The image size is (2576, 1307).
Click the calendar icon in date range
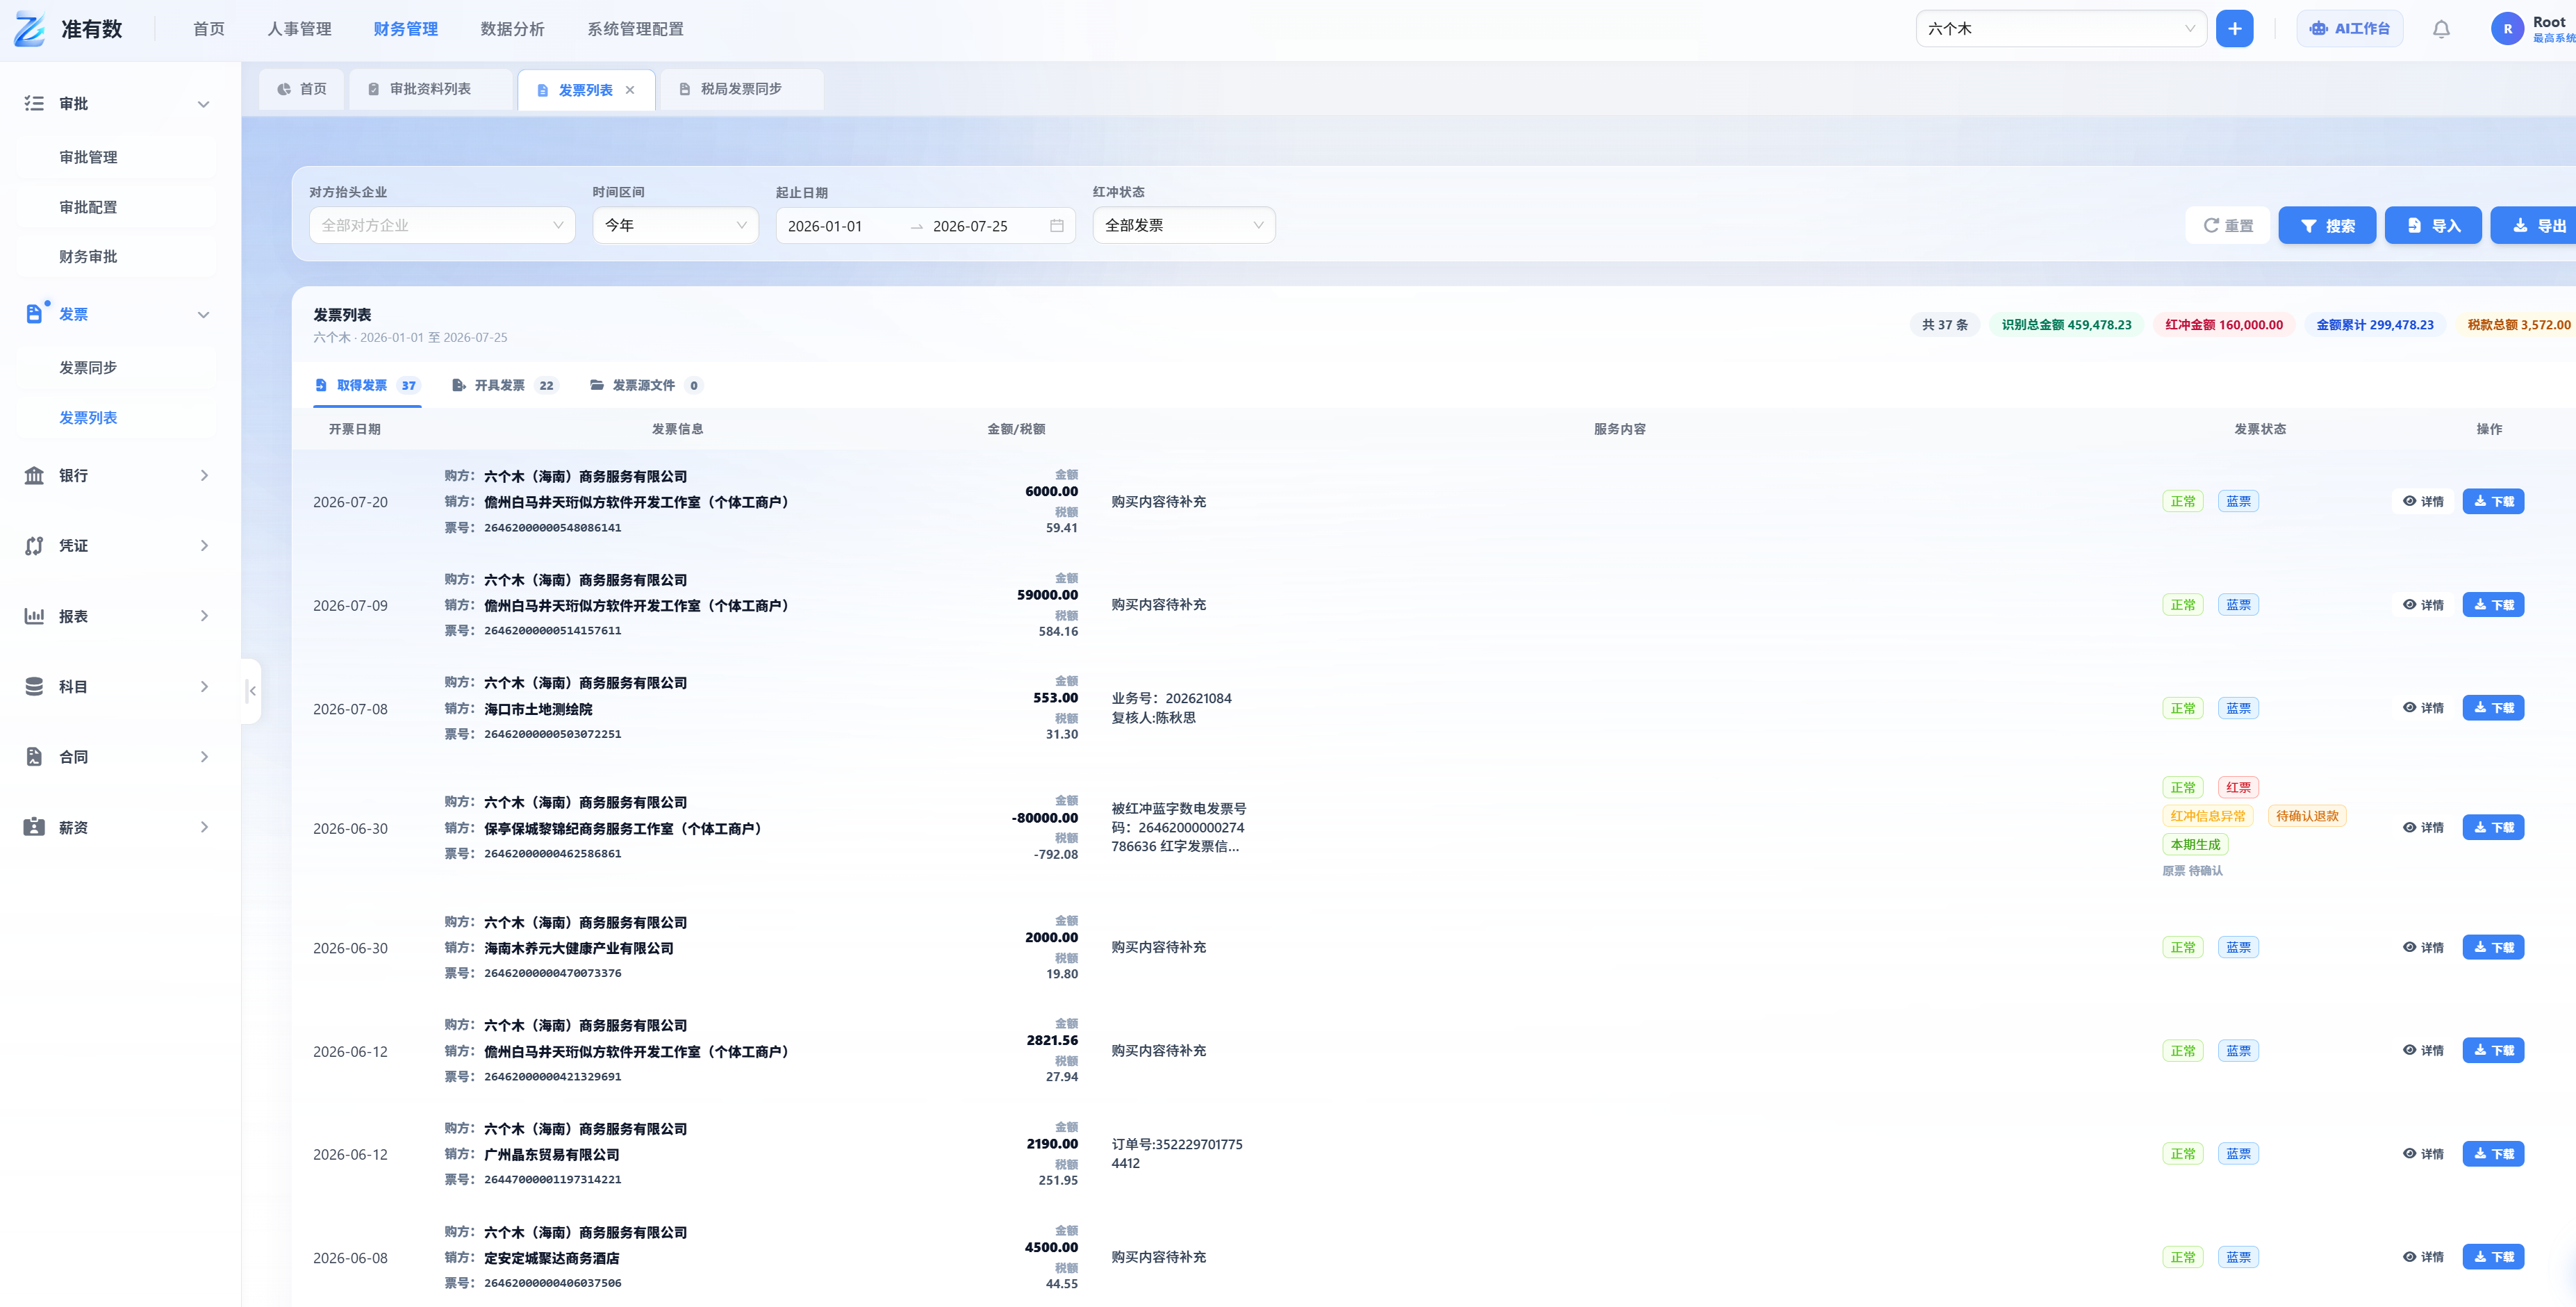pyautogui.click(x=1056, y=226)
